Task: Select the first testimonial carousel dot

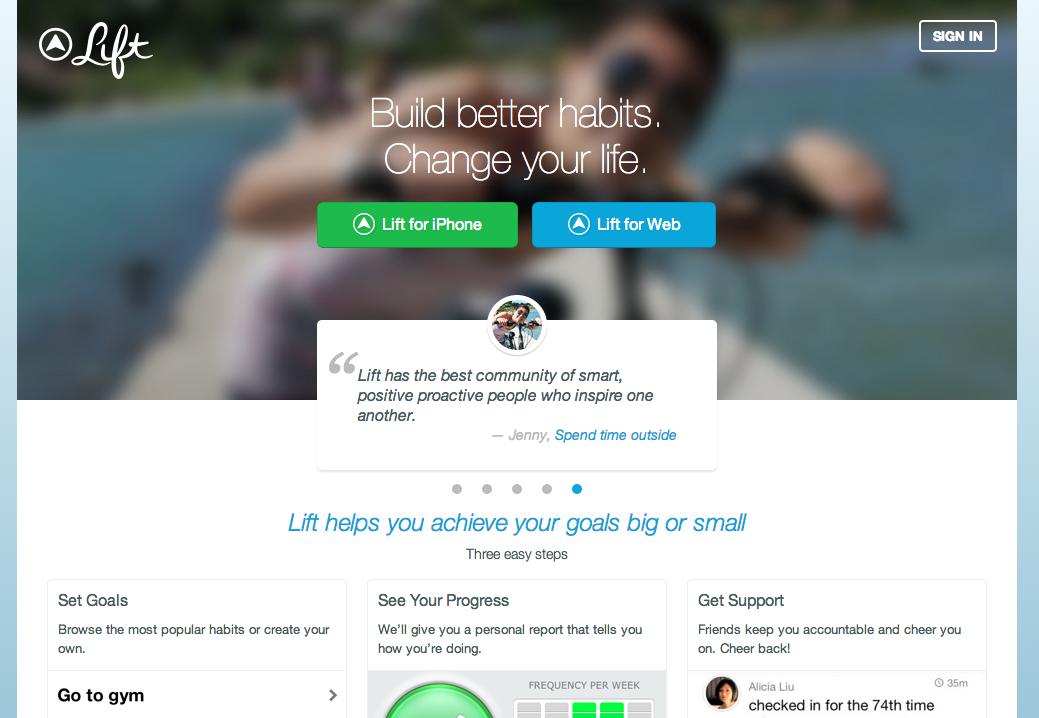Action: pyautogui.click(x=457, y=489)
